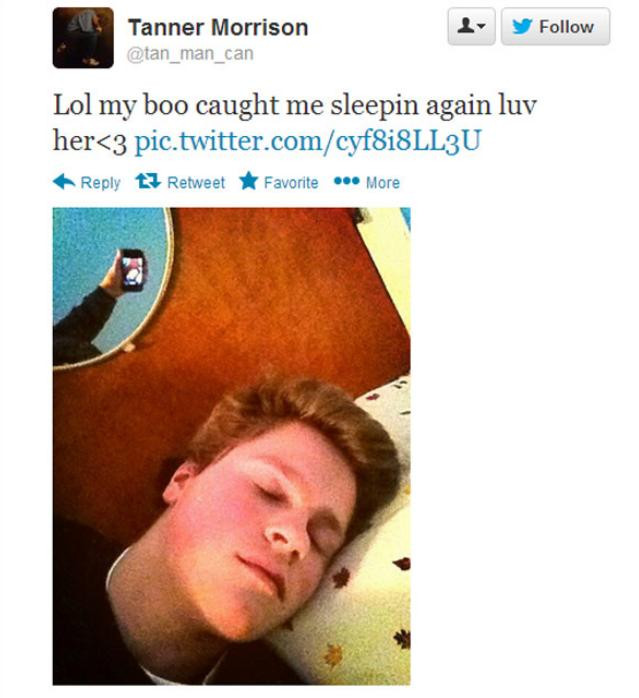Click the Favorite star icon
639x698 pixels.
(248, 181)
